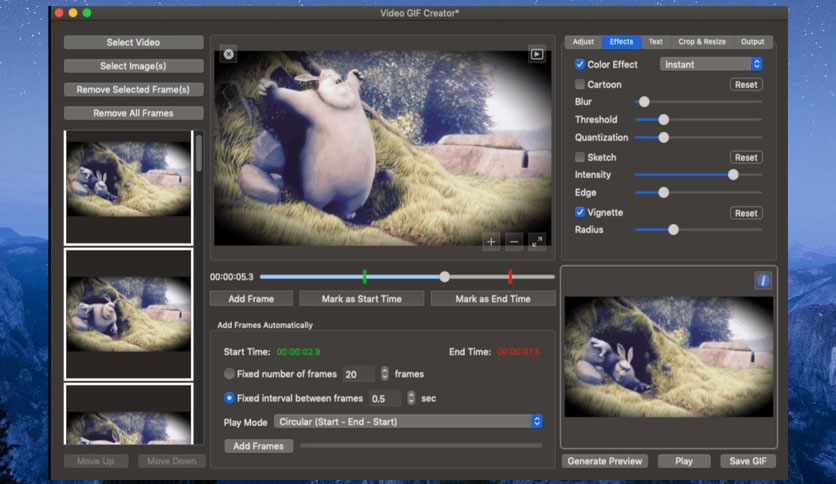Uncheck the Vignette checkbox

[x=580, y=212]
